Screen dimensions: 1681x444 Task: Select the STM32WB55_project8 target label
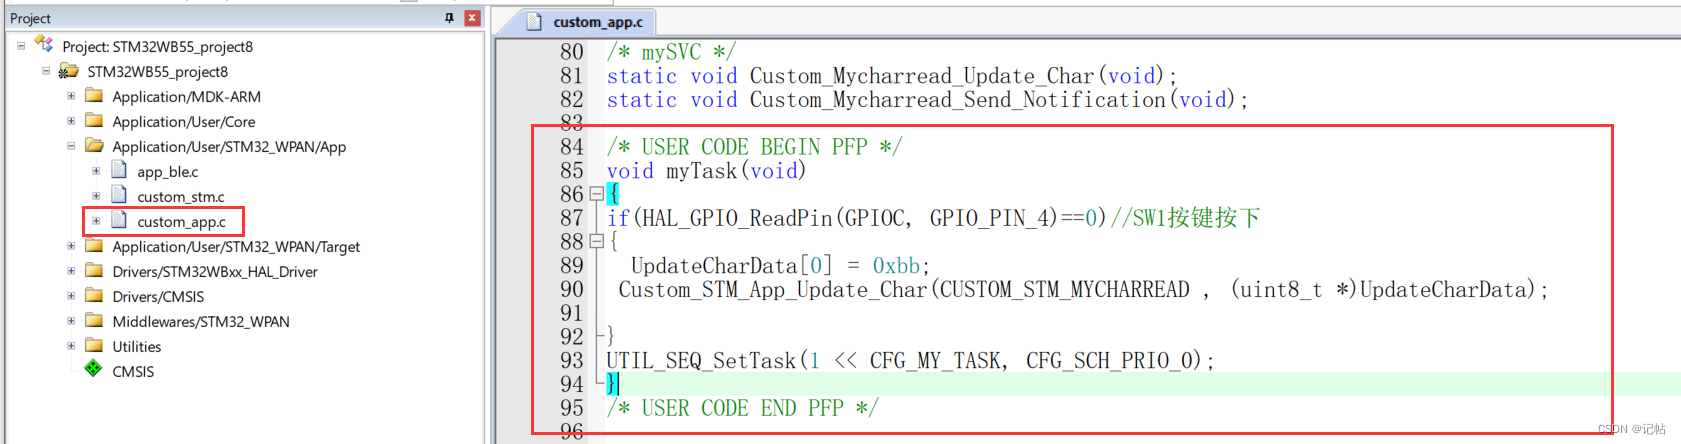(157, 72)
